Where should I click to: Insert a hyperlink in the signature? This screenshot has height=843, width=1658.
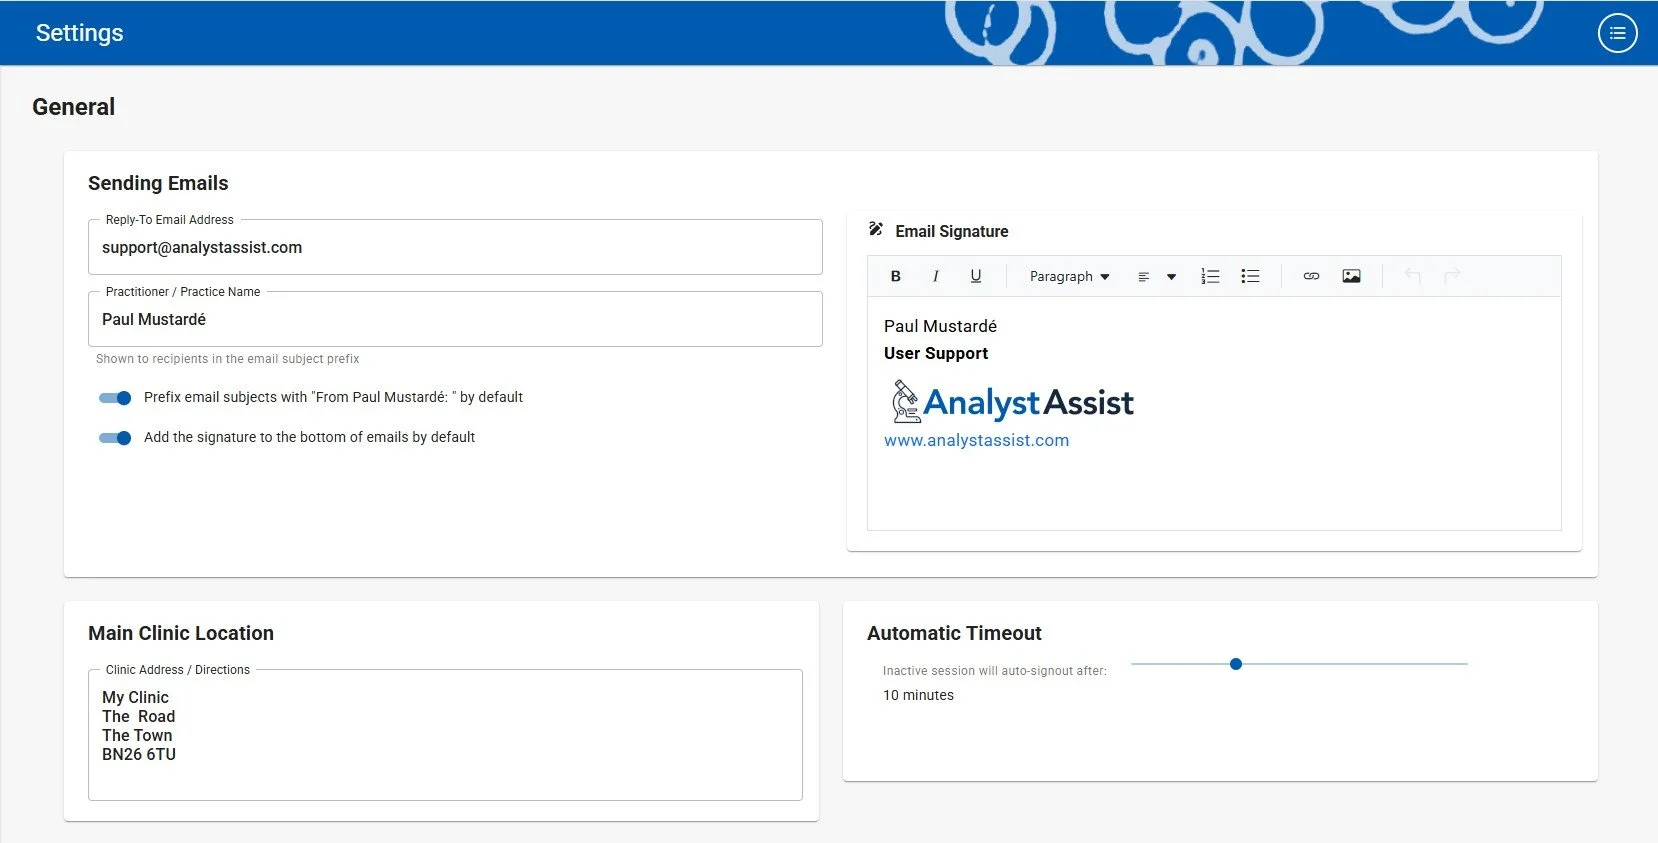1311,276
